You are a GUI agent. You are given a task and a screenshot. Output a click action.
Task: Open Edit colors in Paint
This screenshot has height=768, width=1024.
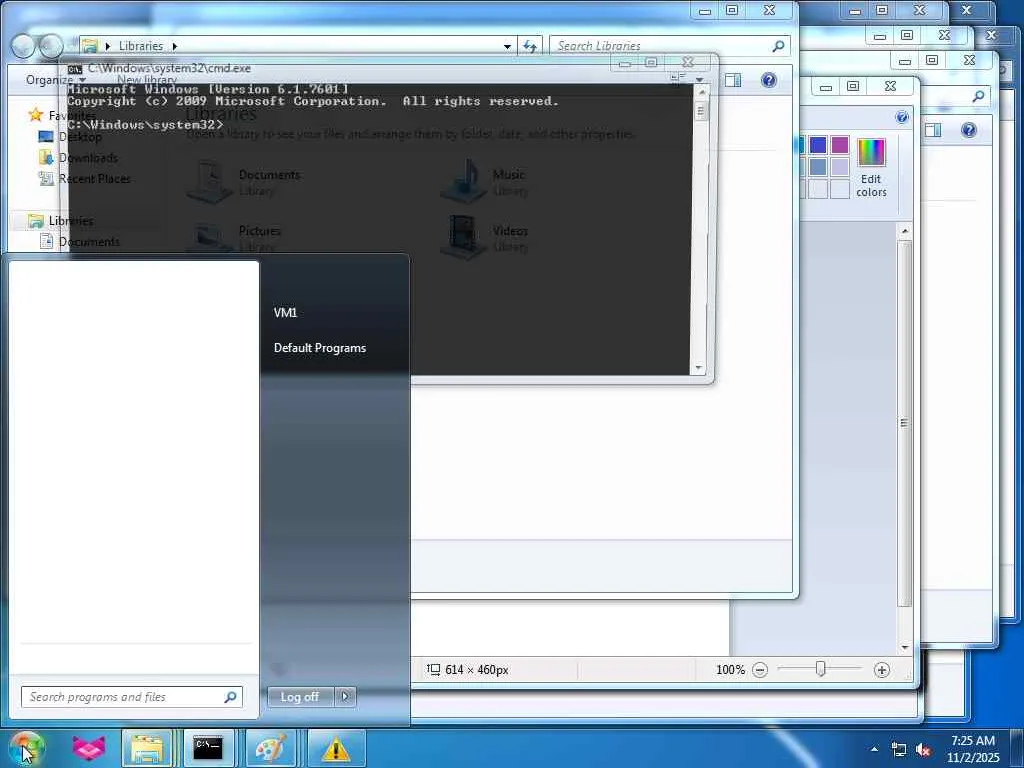tap(871, 168)
